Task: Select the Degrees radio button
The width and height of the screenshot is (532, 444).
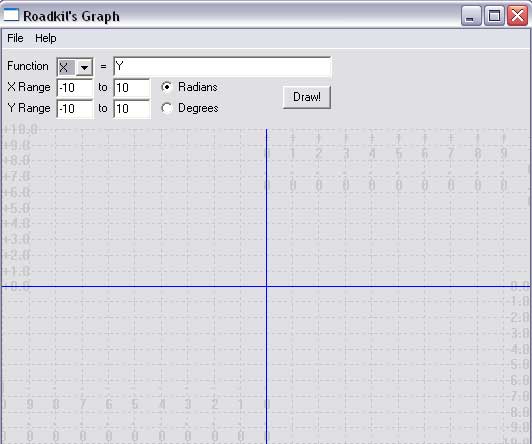Action: pyautogui.click(x=167, y=108)
